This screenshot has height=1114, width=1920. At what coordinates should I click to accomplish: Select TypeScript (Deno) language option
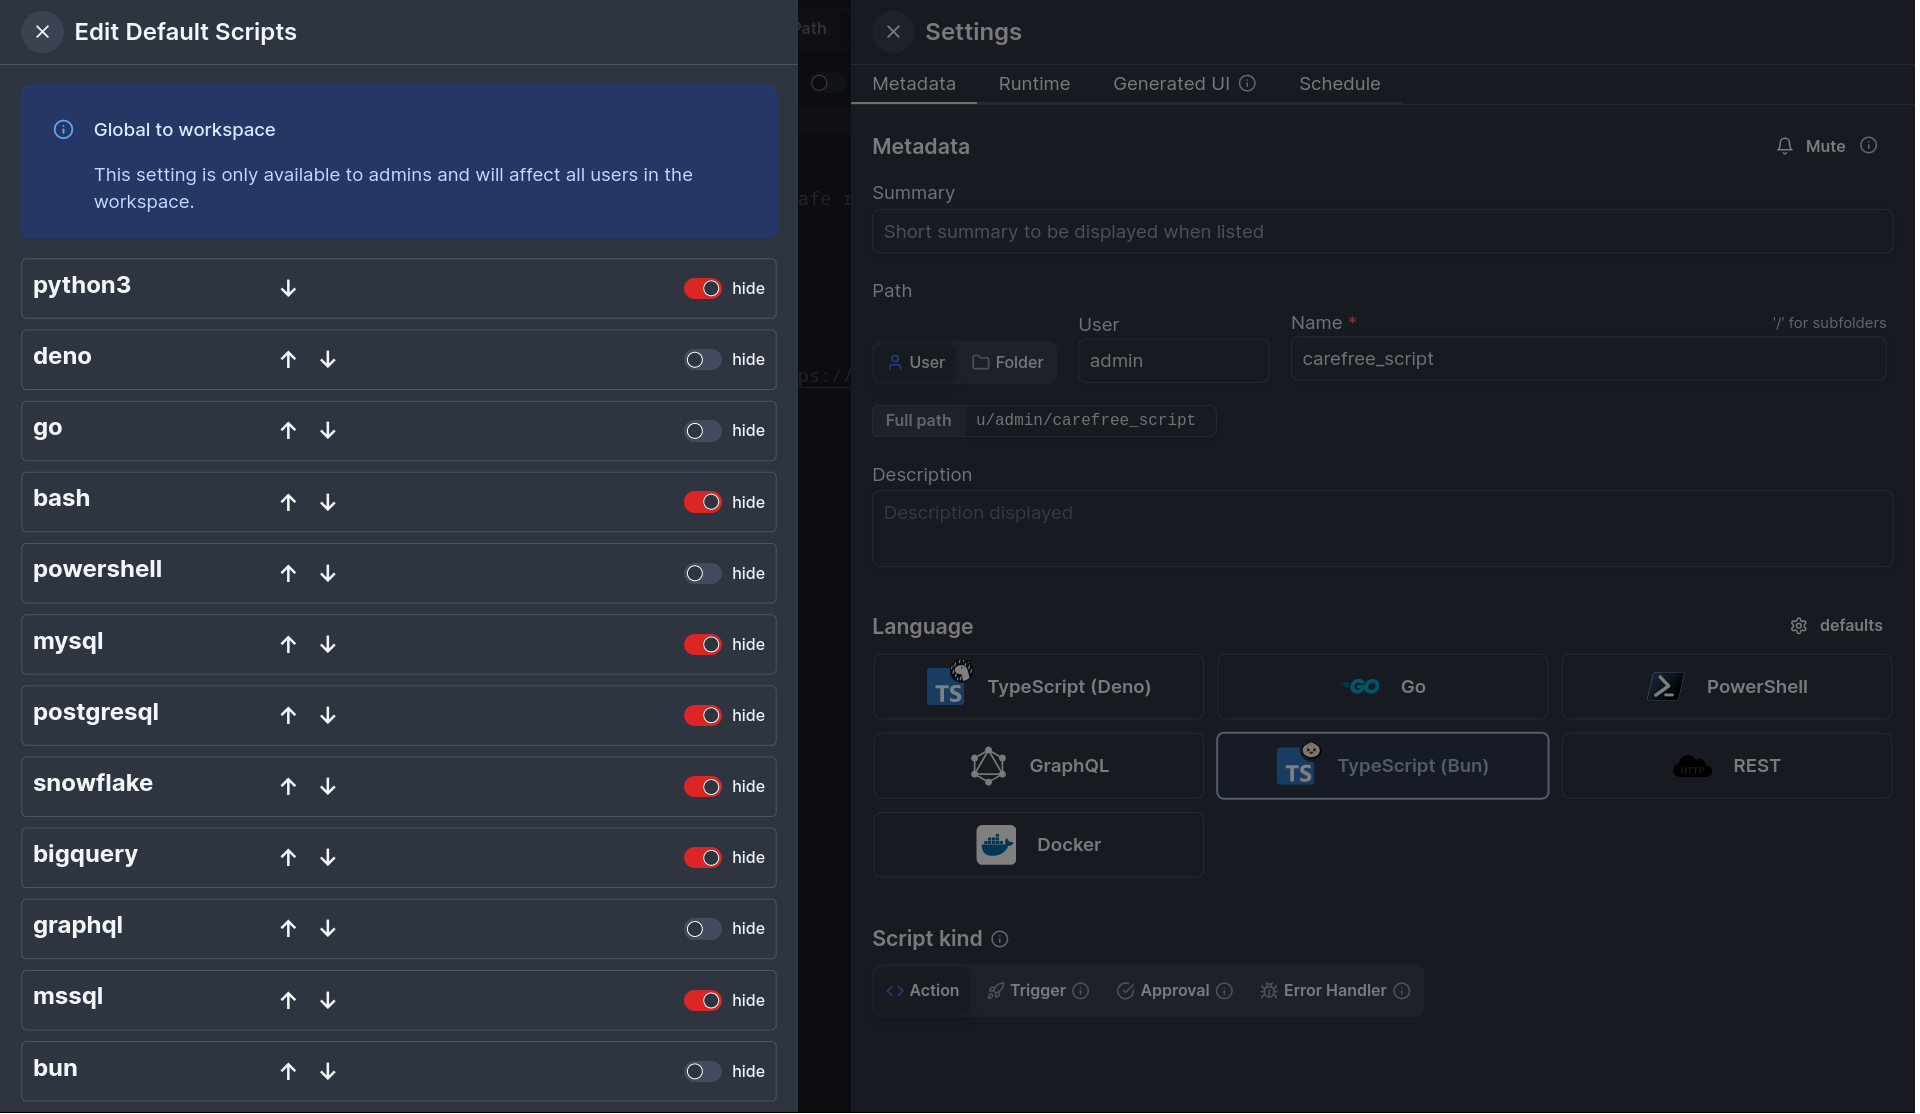coord(1038,687)
